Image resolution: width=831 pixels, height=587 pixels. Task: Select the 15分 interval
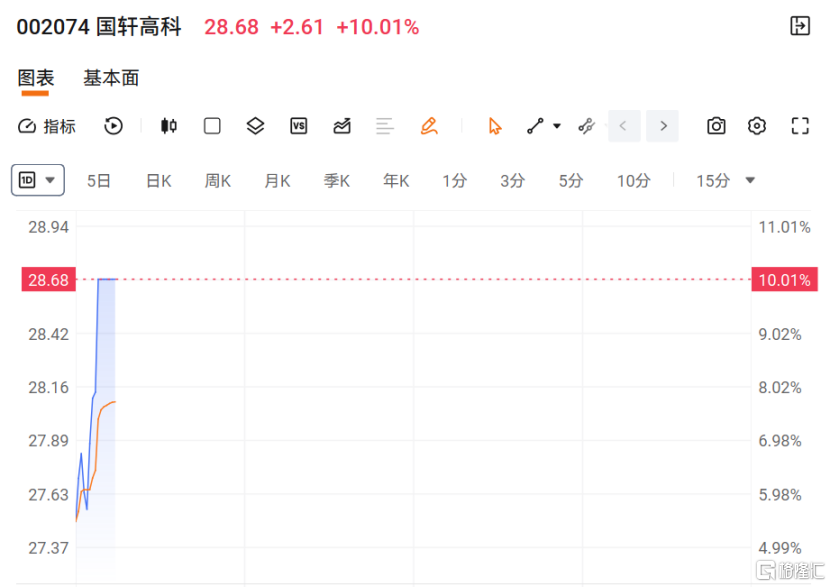713,181
